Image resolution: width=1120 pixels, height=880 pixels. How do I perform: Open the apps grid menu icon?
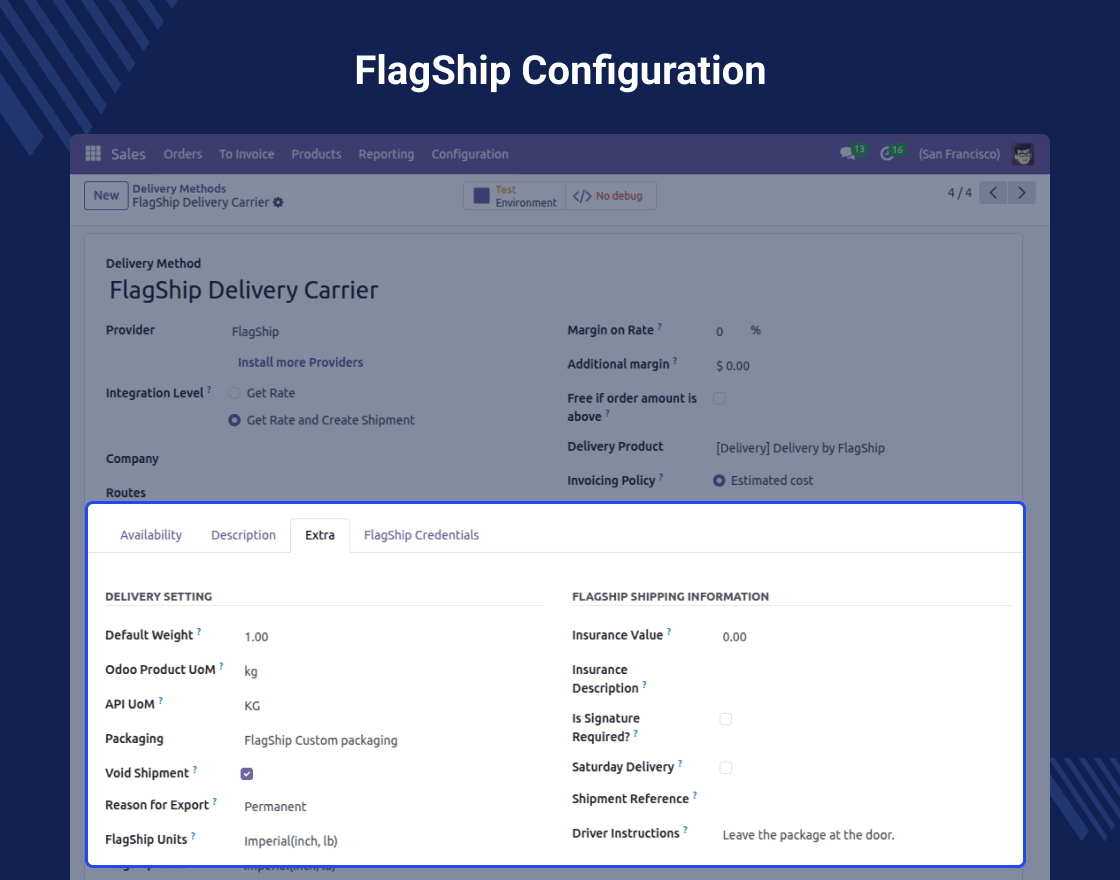(x=93, y=154)
